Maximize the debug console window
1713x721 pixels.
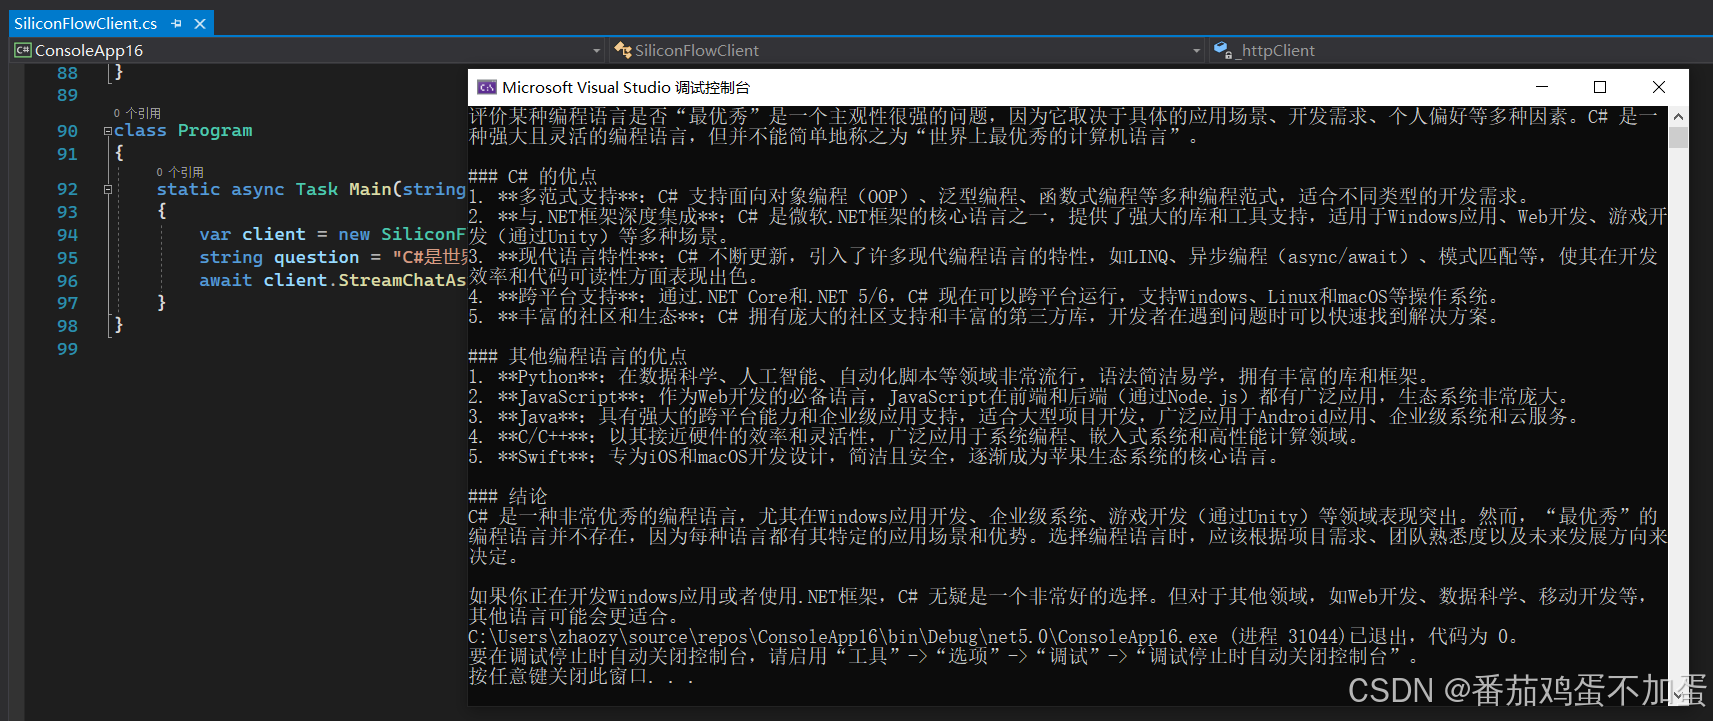[x=1600, y=87]
